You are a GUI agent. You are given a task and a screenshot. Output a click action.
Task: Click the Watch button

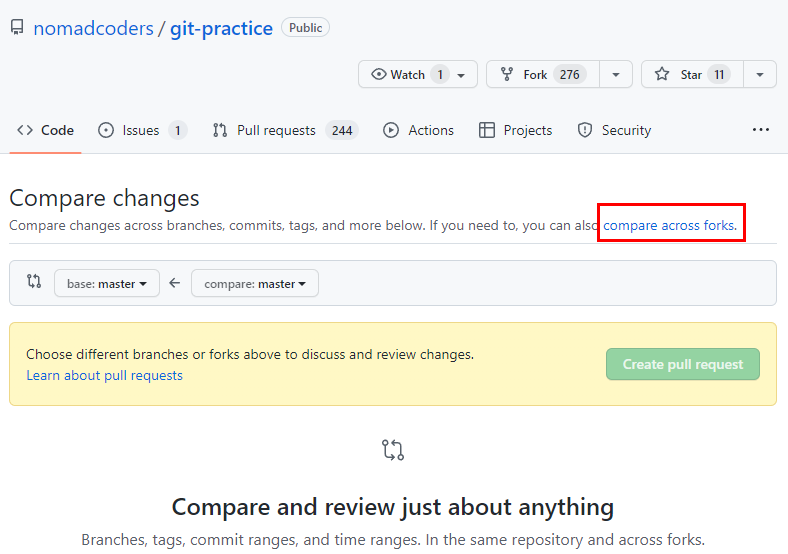point(418,74)
